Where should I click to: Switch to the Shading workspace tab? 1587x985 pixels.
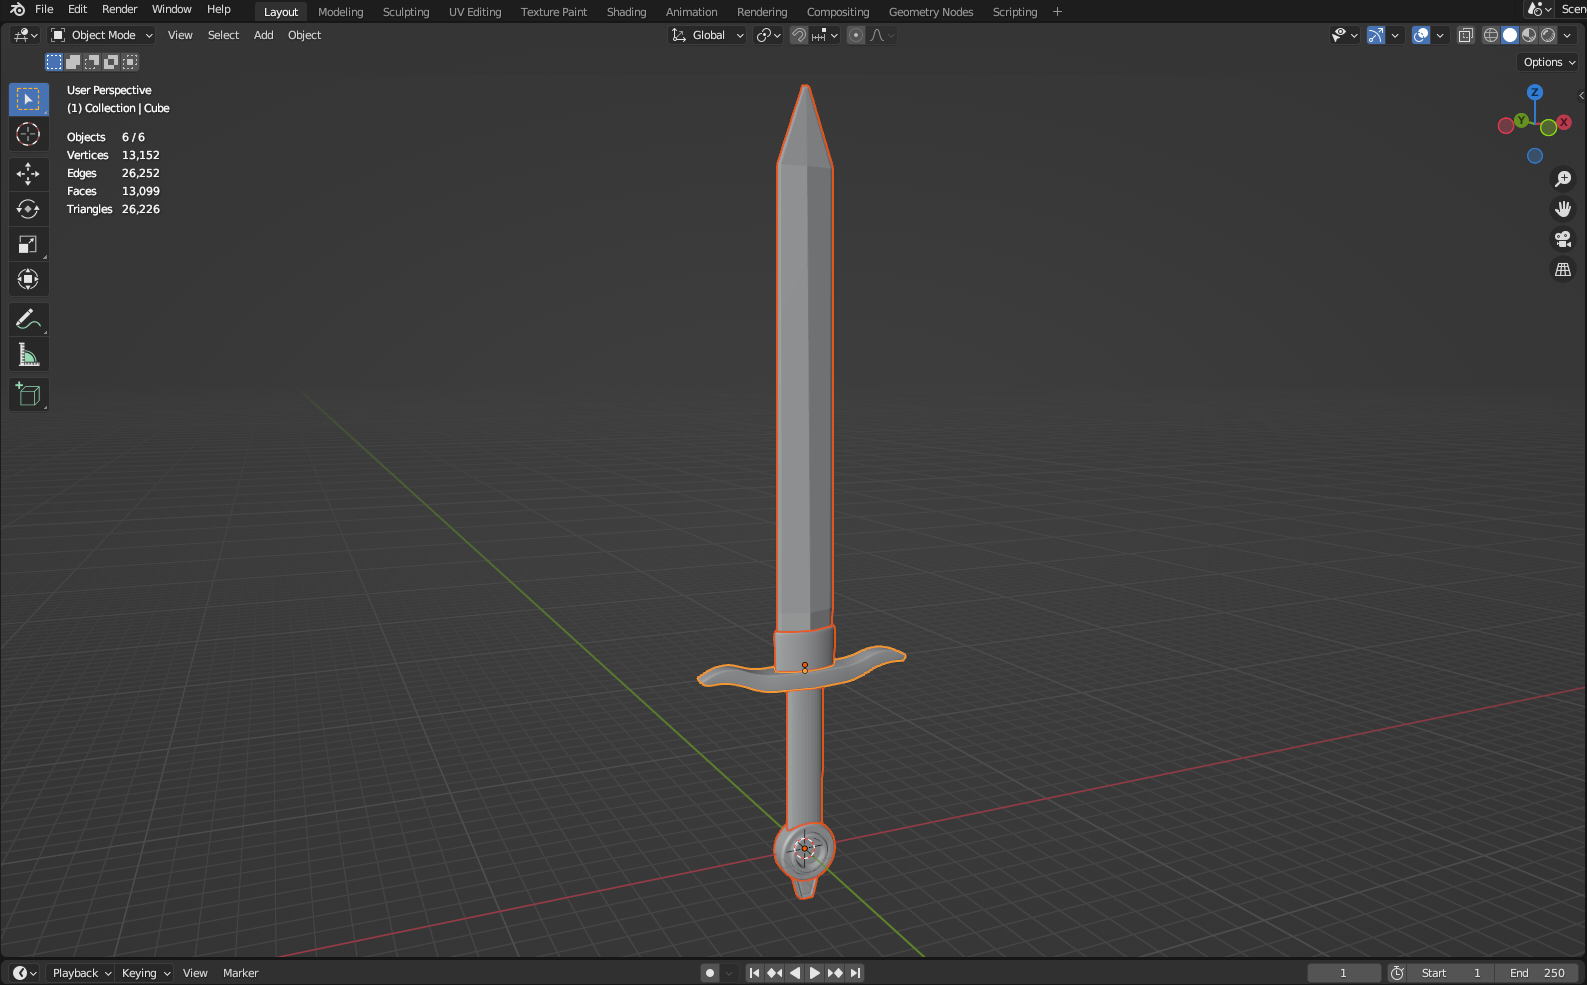pos(626,12)
